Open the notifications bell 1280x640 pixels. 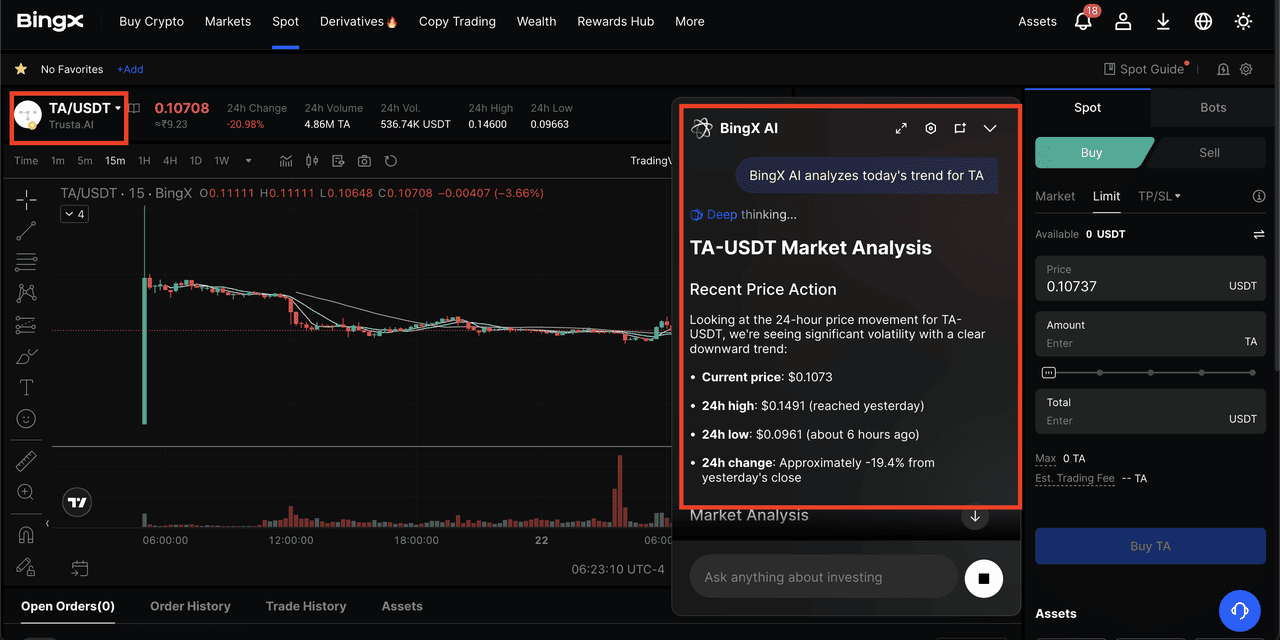point(1083,21)
